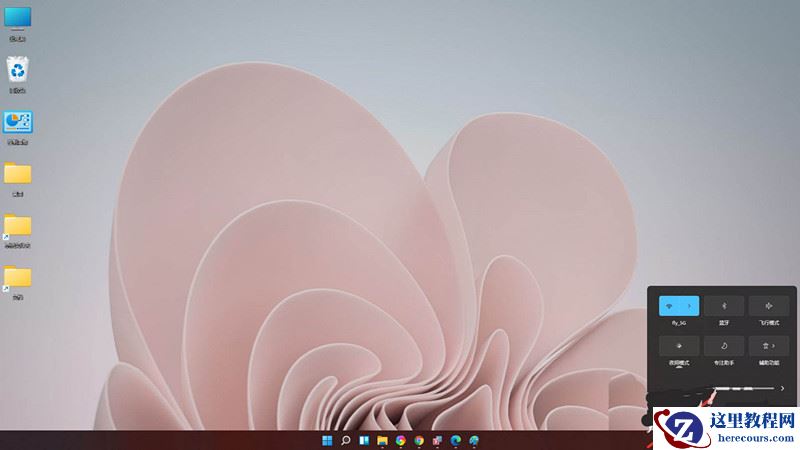The width and height of the screenshot is (800, 450).
Task: Toggle Wi-Fi in the quick settings panel
Action: (x=669, y=306)
